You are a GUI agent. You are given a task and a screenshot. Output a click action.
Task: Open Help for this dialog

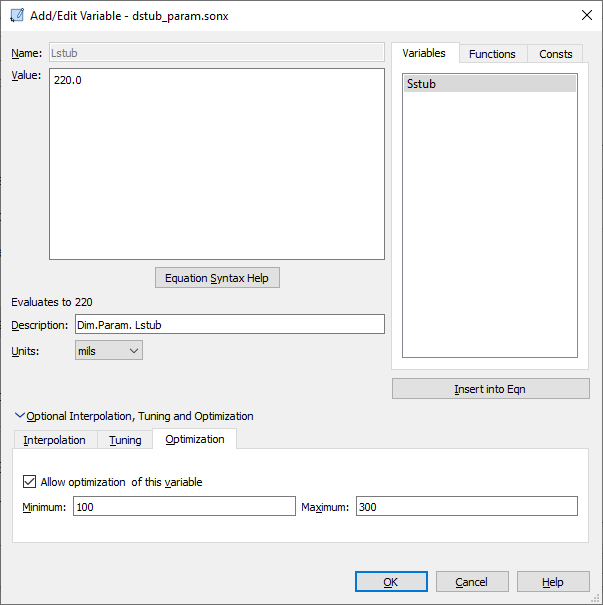(x=553, y=582)
